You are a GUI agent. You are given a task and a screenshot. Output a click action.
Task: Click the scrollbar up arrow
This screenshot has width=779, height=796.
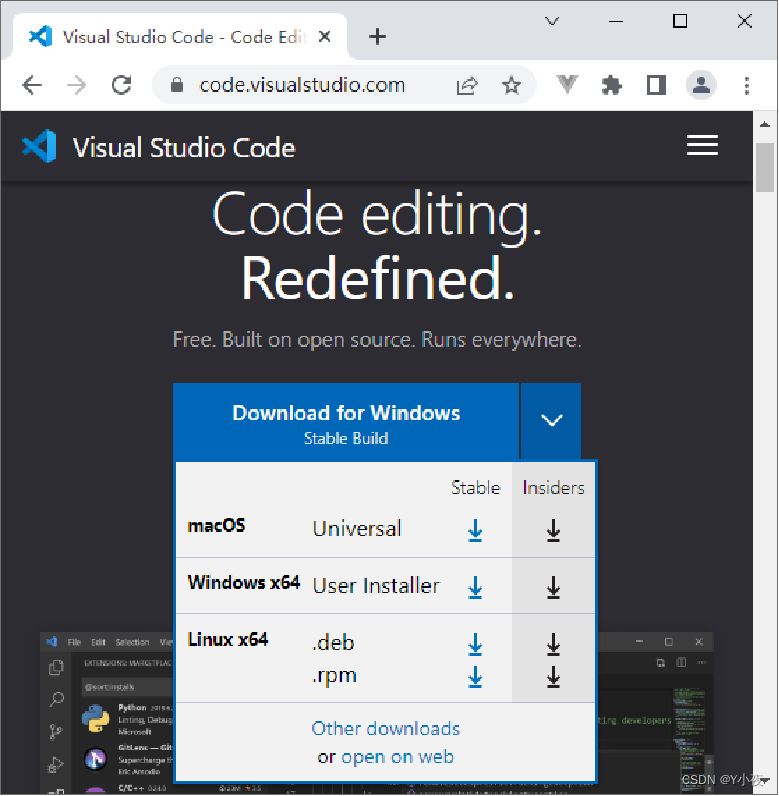tap(765, 124)
